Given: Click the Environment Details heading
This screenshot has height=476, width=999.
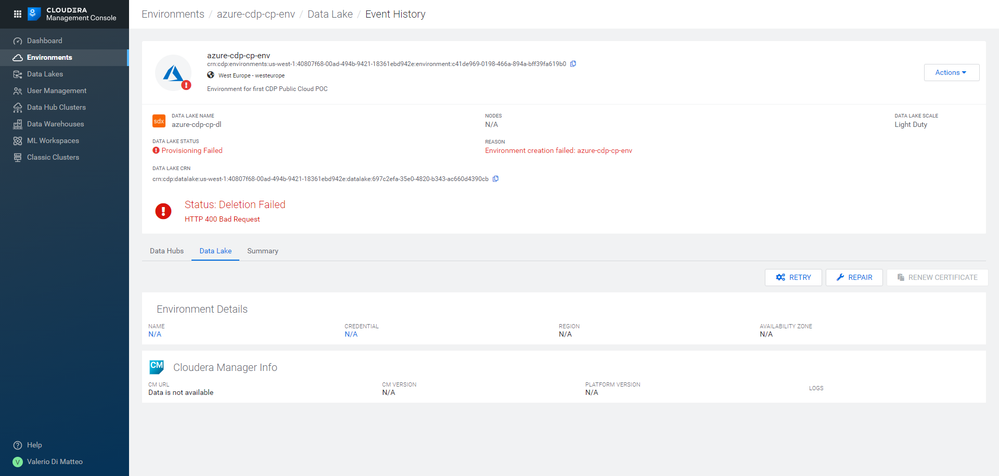Looking at the screenshot, I should 202,309.
